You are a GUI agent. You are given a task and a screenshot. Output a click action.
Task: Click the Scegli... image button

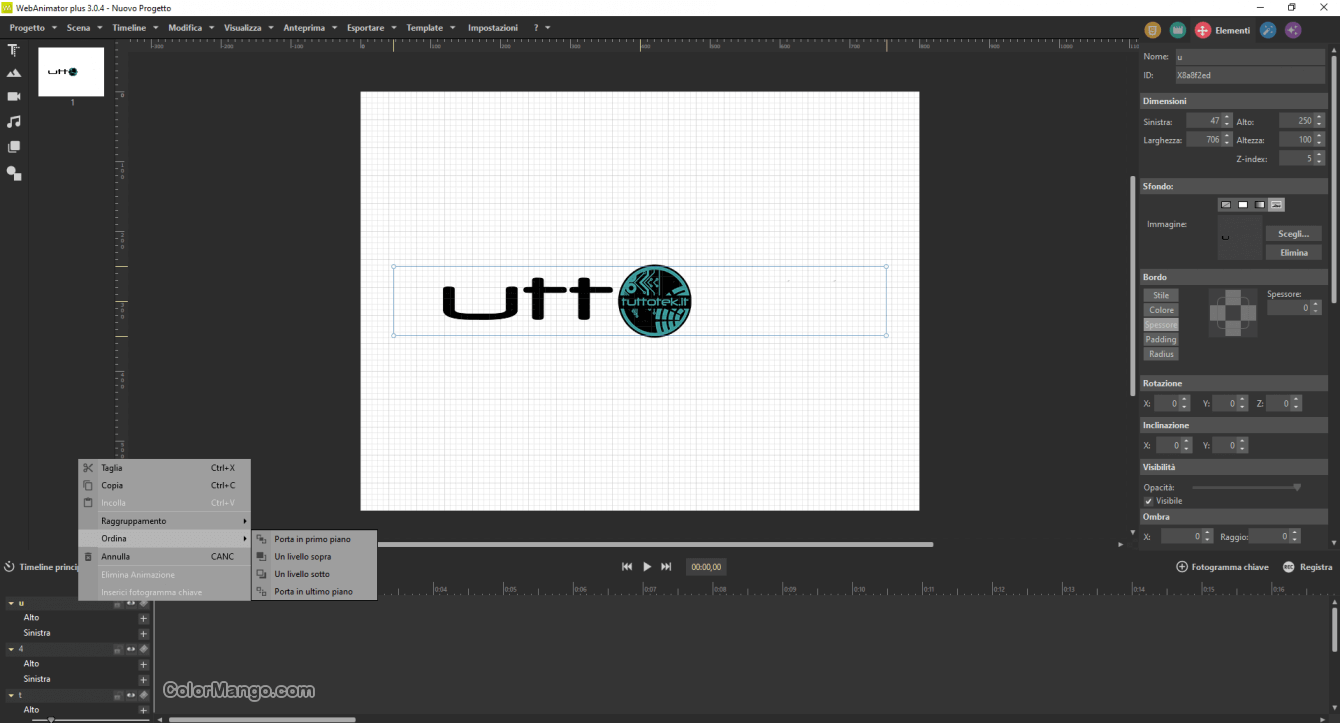click(1293, 234)
